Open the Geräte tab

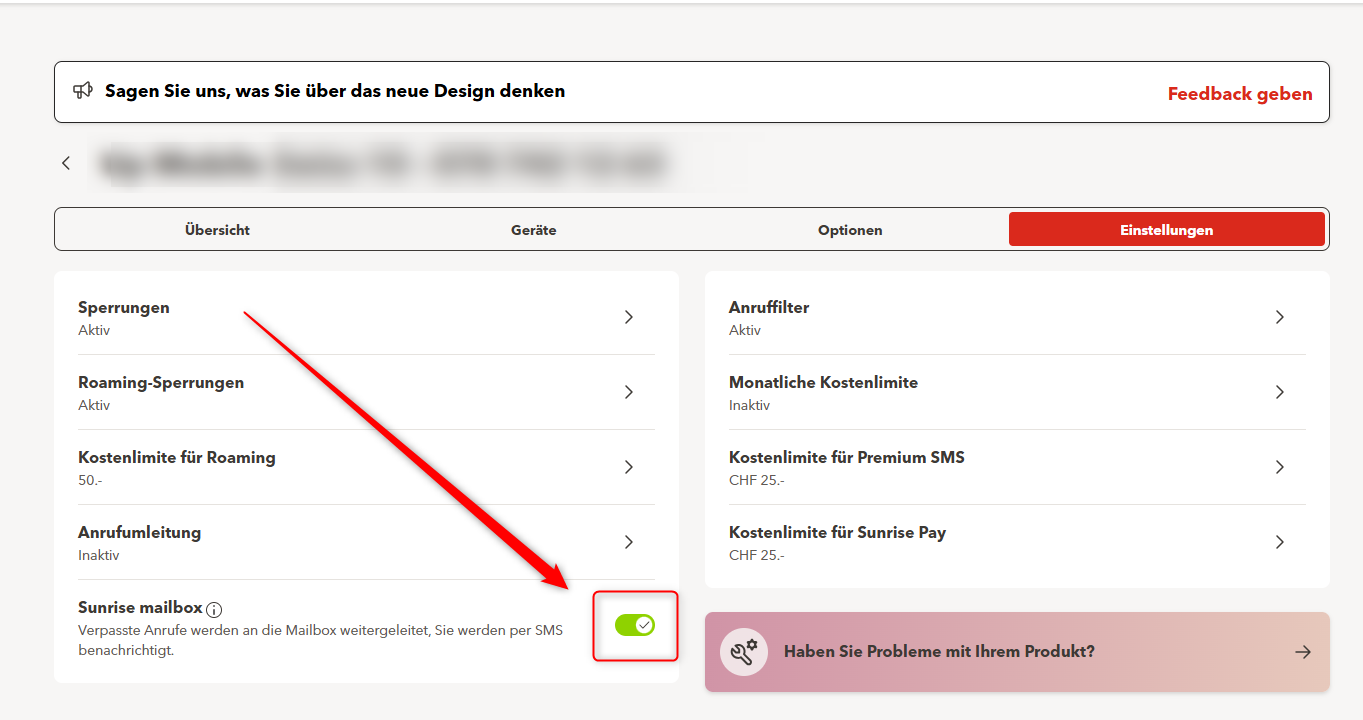pos(533,230)
